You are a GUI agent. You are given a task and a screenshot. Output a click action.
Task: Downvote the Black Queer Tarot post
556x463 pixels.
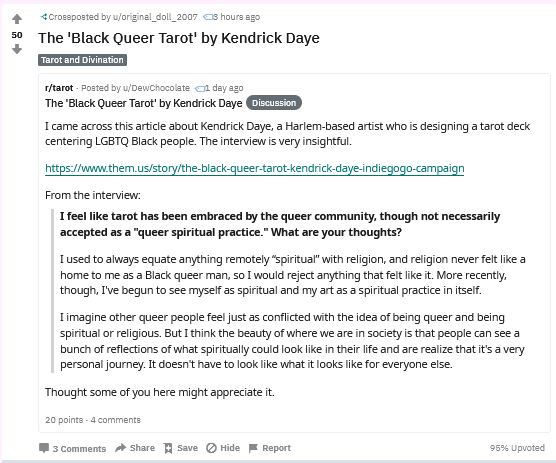tap(17, 49)
